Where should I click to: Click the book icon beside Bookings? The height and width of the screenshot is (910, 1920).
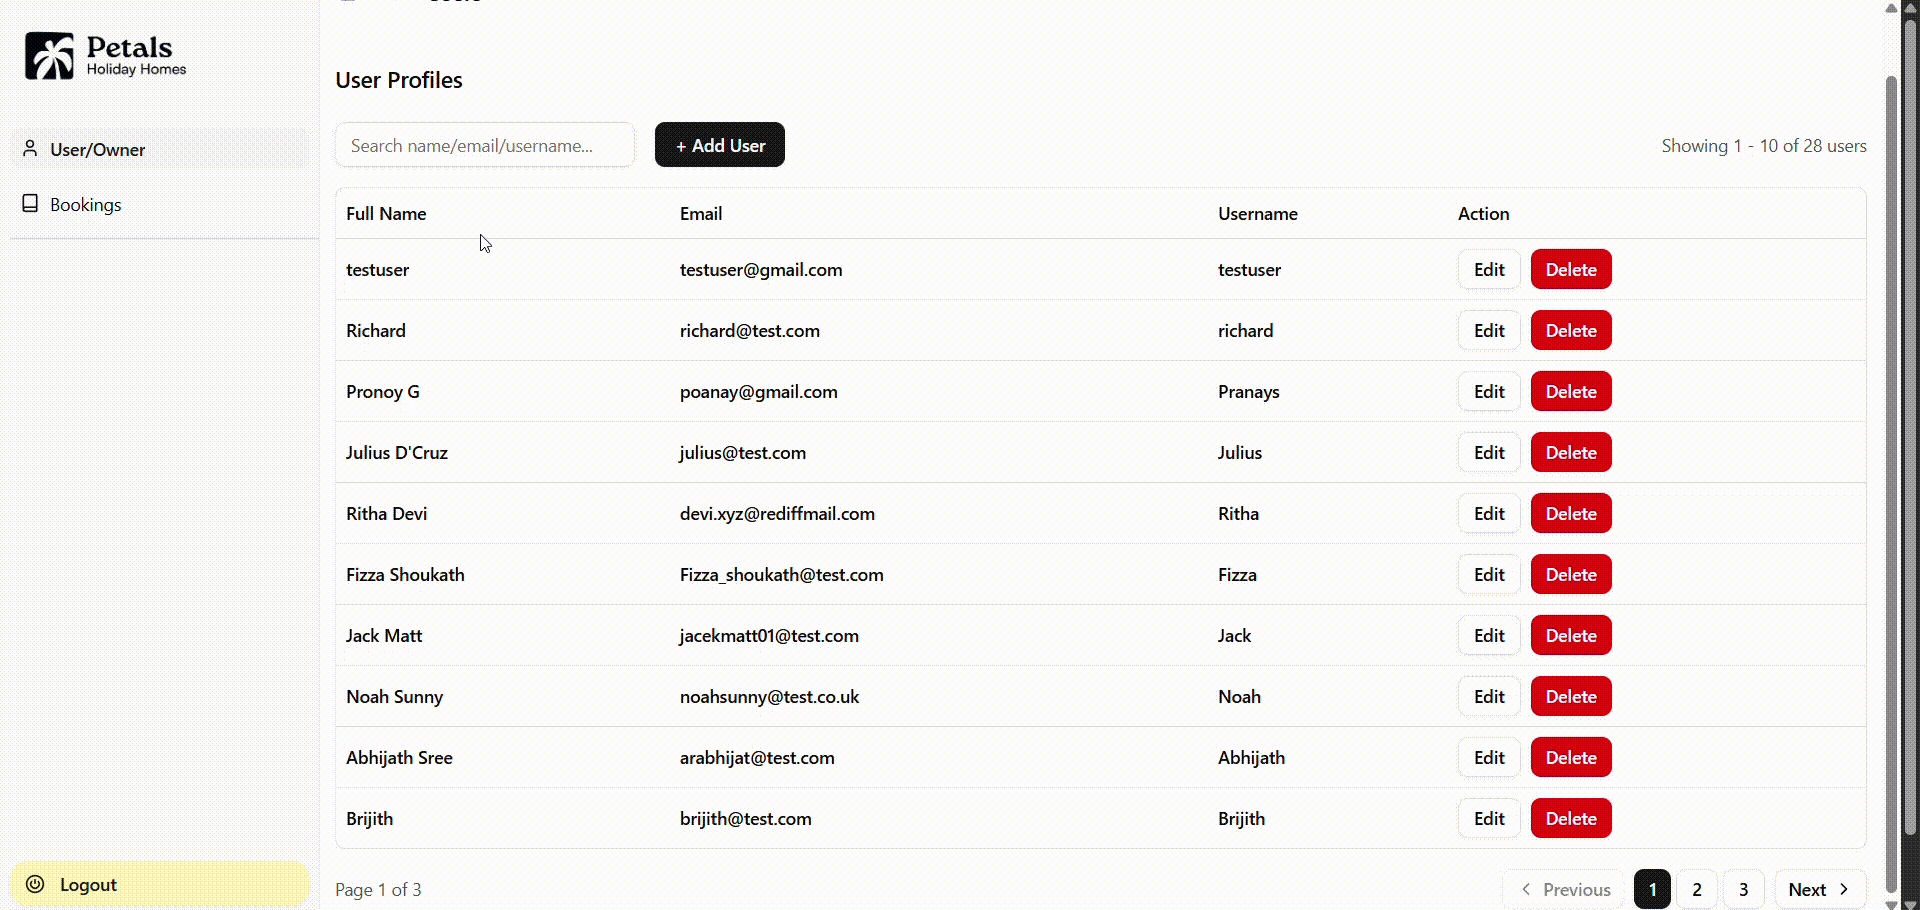pyautogui.click(x=30, y=204)
